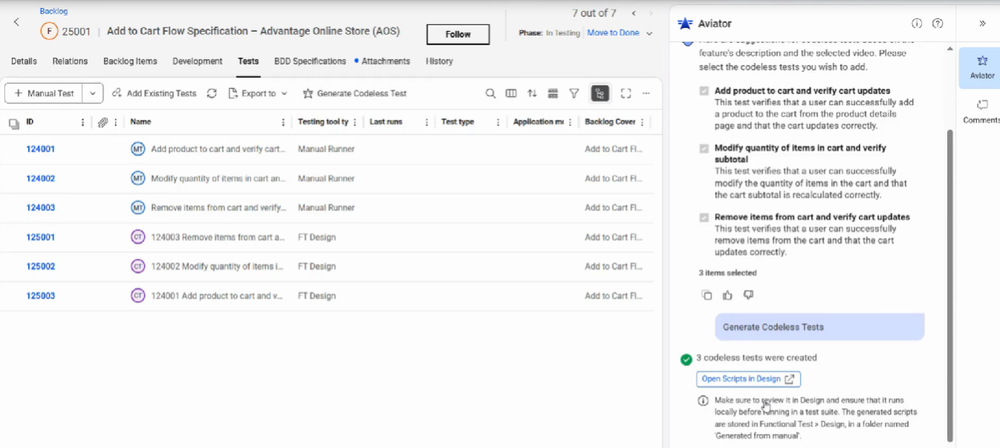Open Aviator in side panel
This screenshot has width=1000, height=448.
pos(982,67)
